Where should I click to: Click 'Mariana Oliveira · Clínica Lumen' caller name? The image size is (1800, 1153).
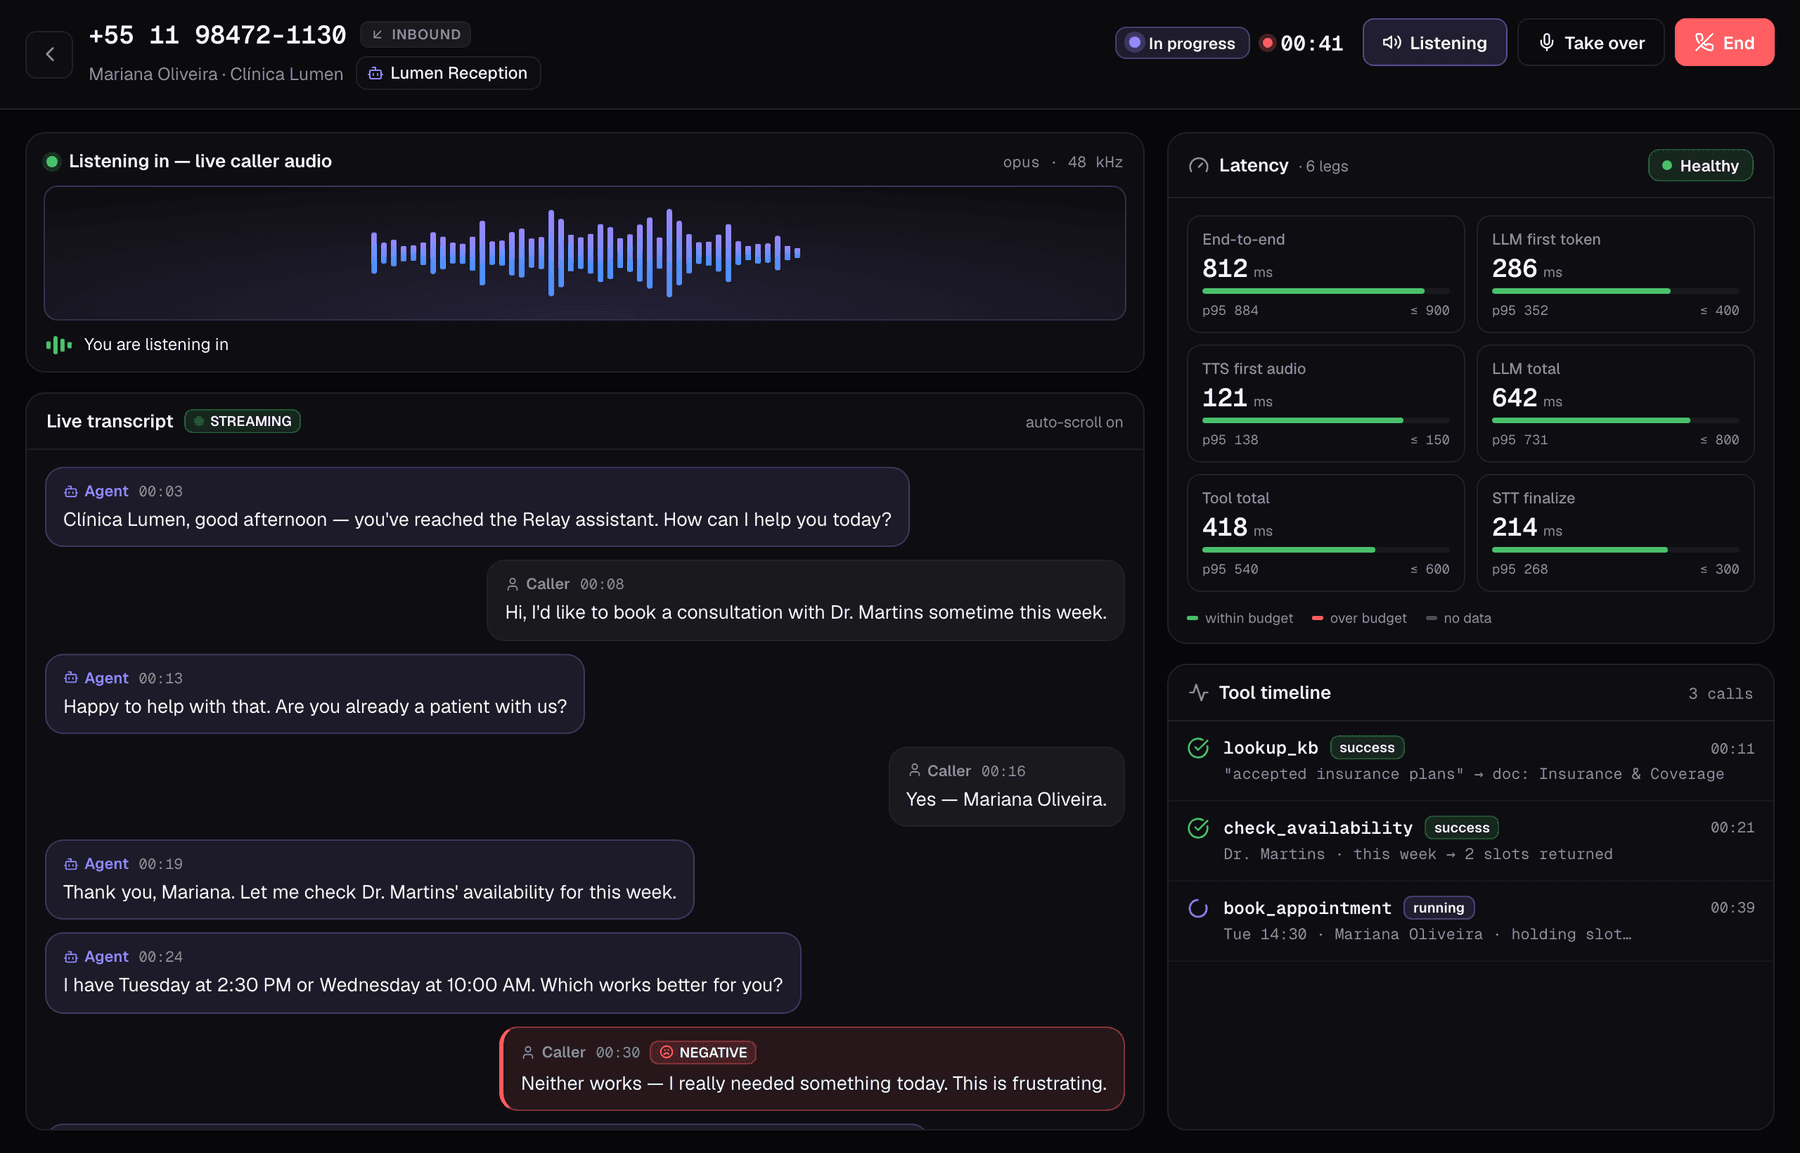point(216,74)
